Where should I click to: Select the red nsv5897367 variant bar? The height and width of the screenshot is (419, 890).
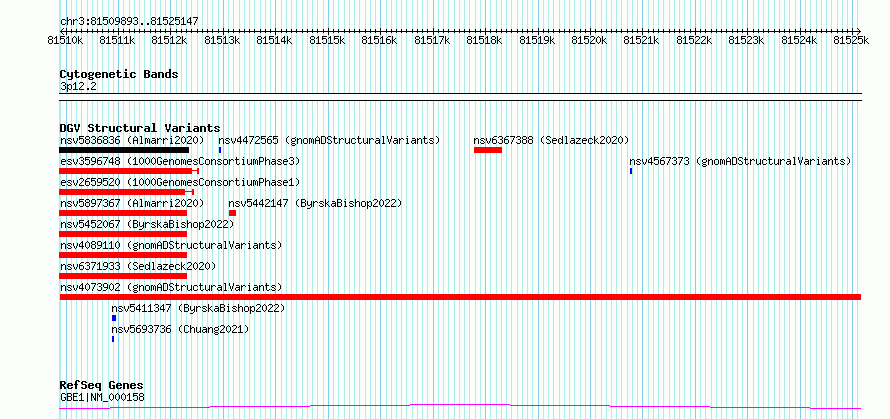coord(123,213)
